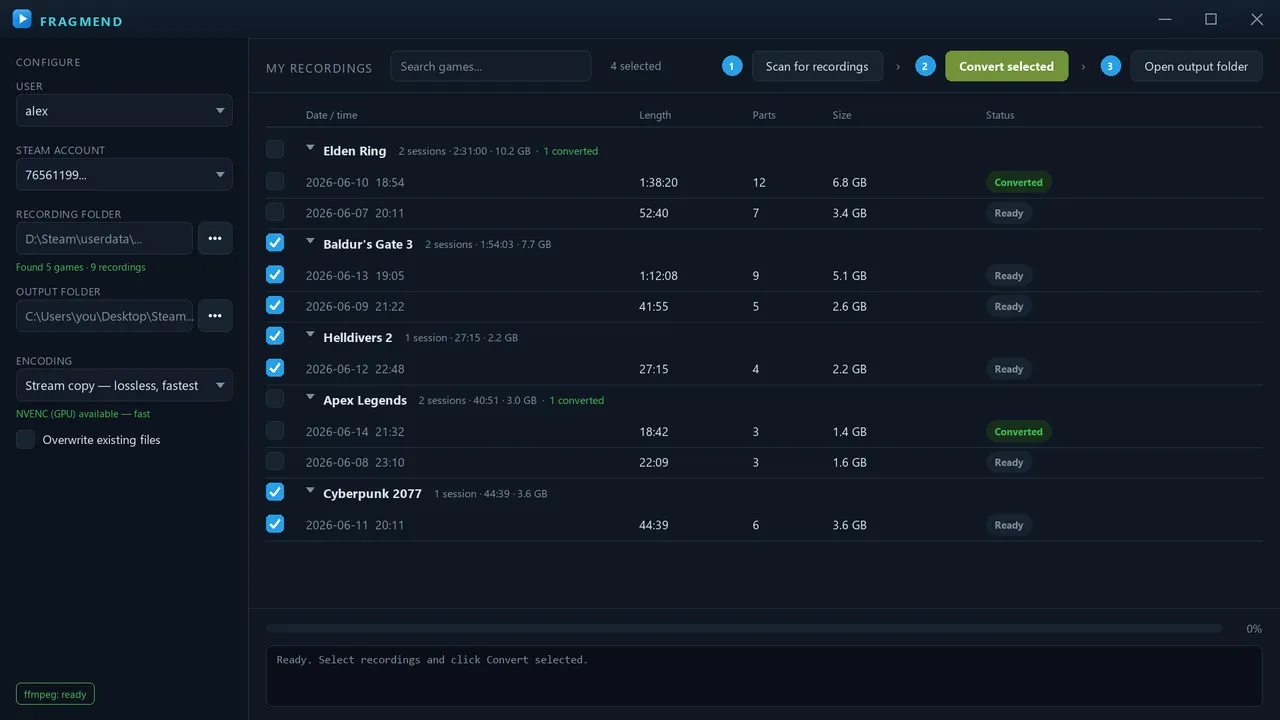The image size is (1280, 720).
Task: Click the ffmpeg: ready status badge
Action: tap(55, 694)
